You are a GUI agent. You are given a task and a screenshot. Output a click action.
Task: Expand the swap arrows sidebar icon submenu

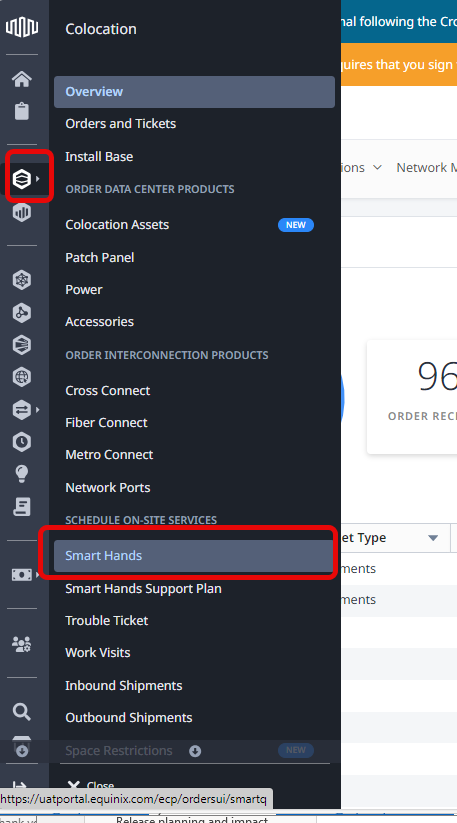pyautogui.click(x=22, y=410)
